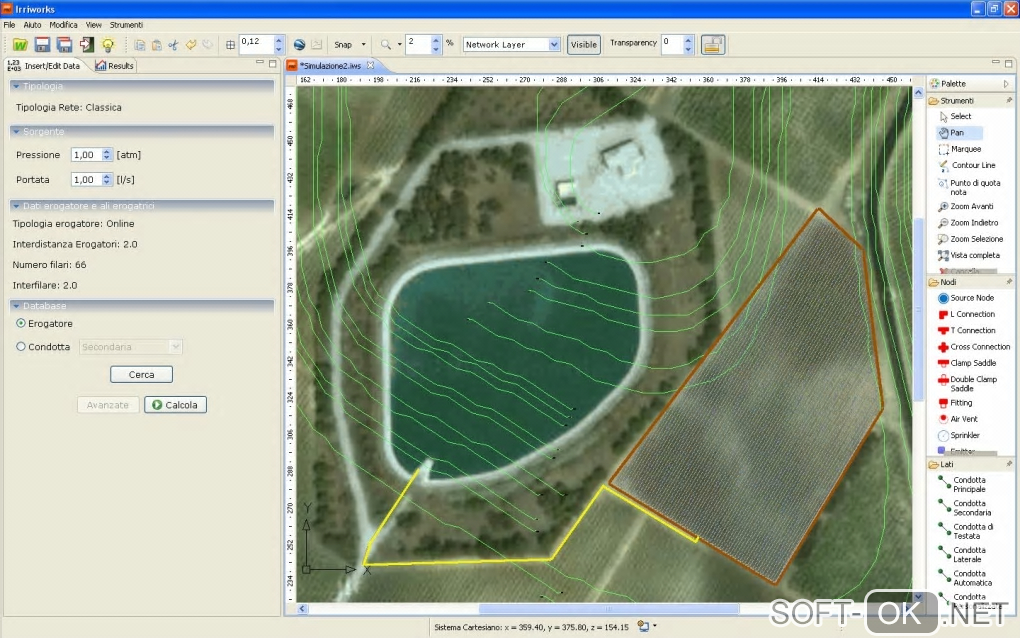This screenshot has height=638, width=1020.
Task: Click the Save floppy disk icon
Action: [x=42, y=44]
